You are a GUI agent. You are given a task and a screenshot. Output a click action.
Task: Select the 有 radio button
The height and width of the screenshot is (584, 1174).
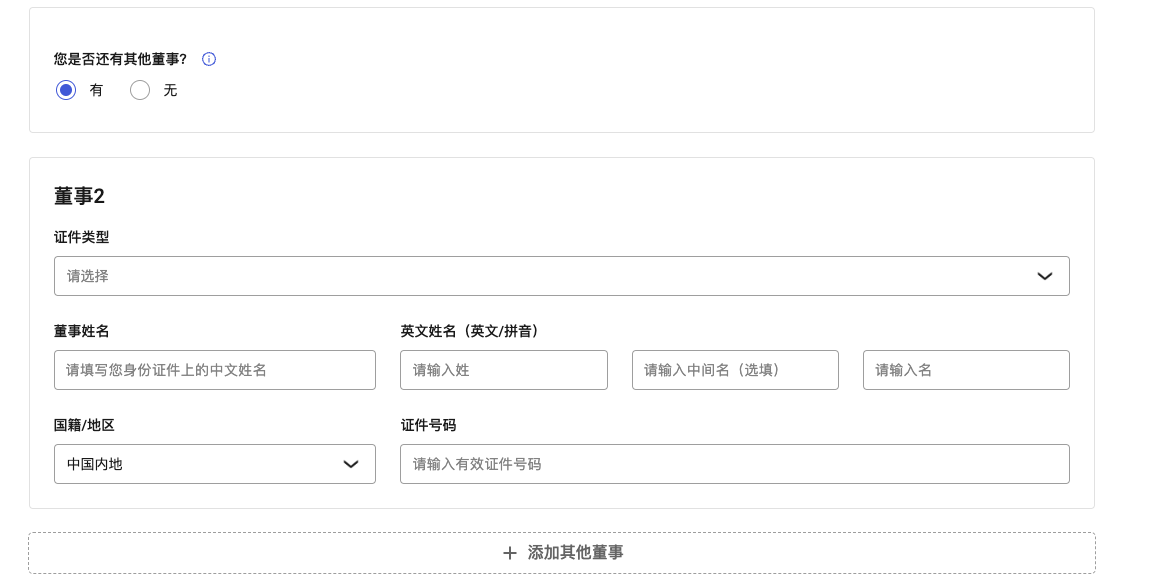tap(66, 90)
